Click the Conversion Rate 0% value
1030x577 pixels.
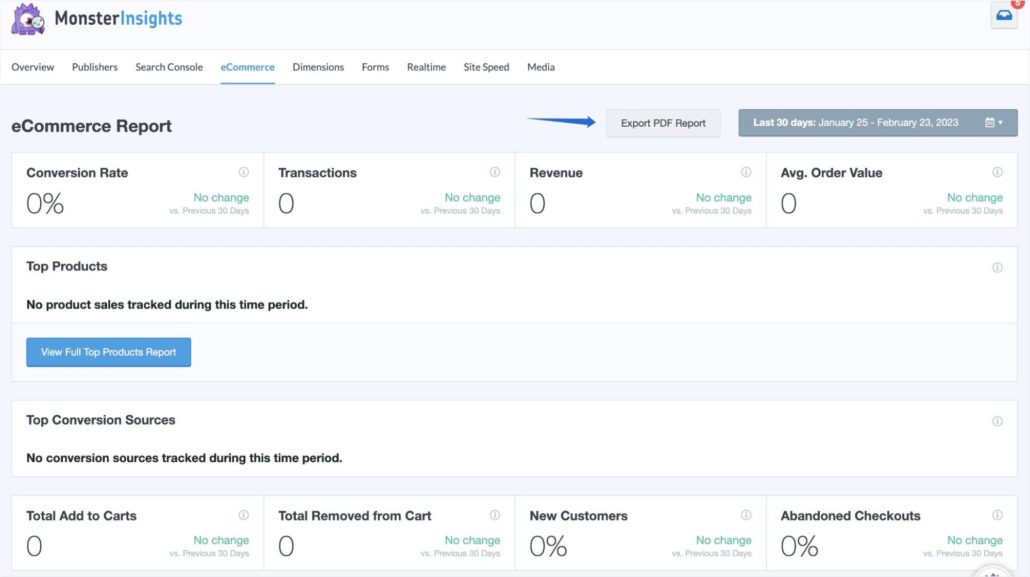point(45,204)
